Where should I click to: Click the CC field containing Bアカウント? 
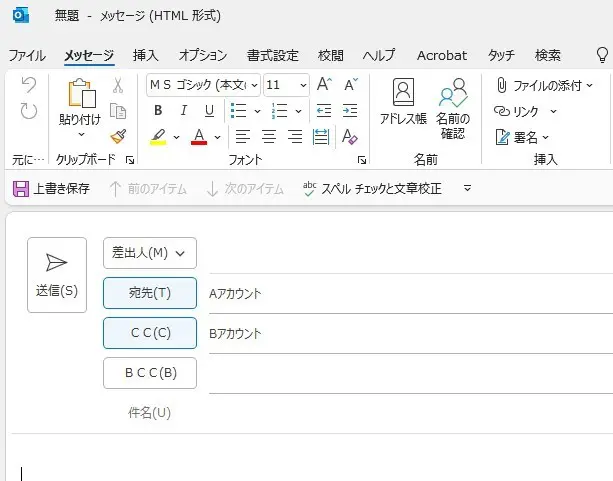(x=411, y=334)
